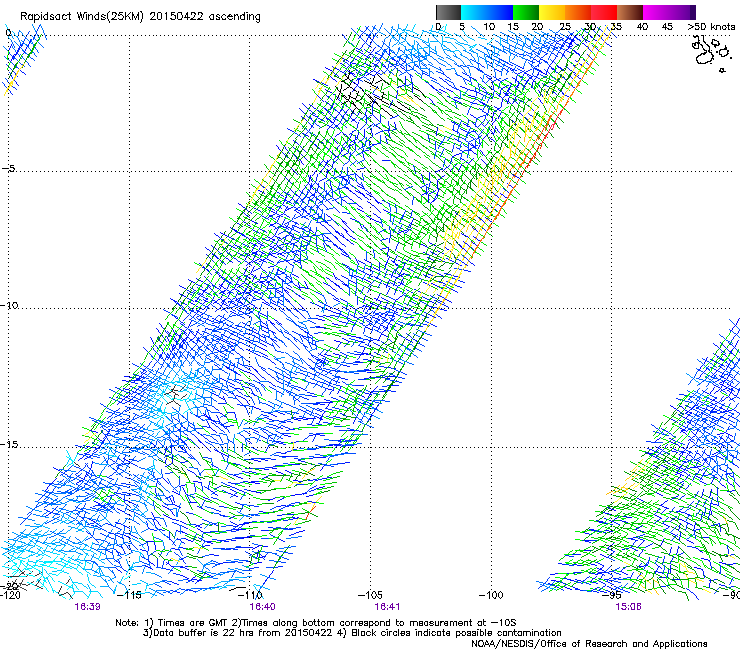
Task: Click the '-10' latitude axis label
Action: [x=9, y=305]
